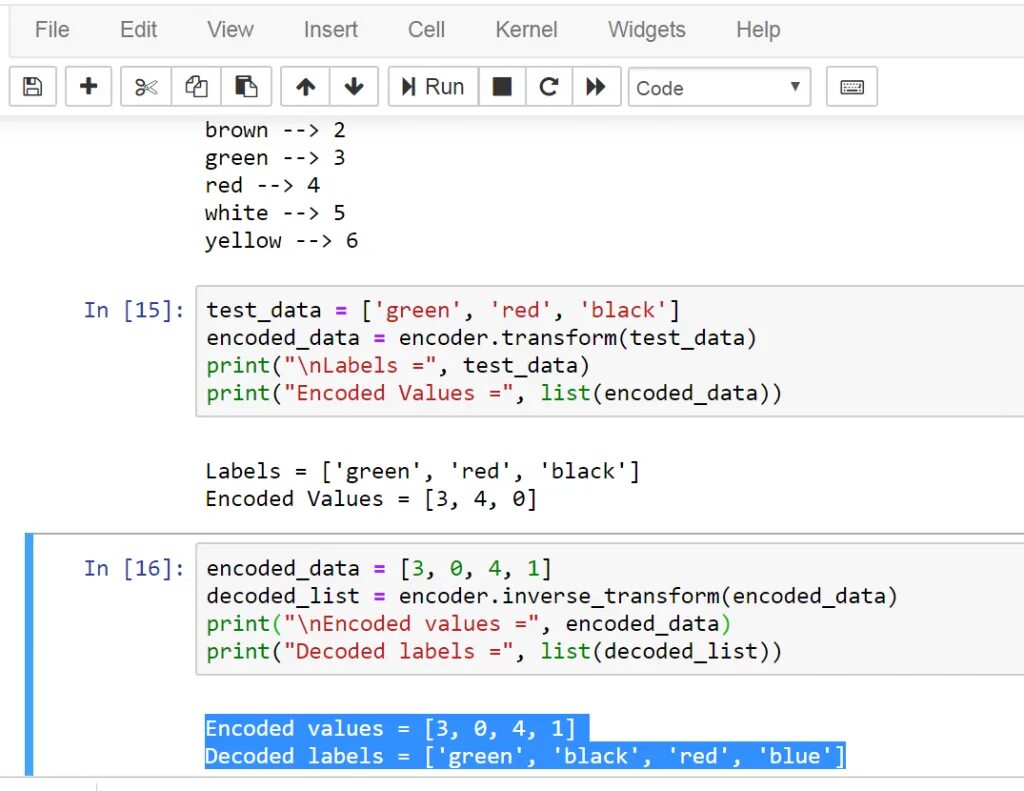Cut selected cells with scissors icon

(146, 86)
